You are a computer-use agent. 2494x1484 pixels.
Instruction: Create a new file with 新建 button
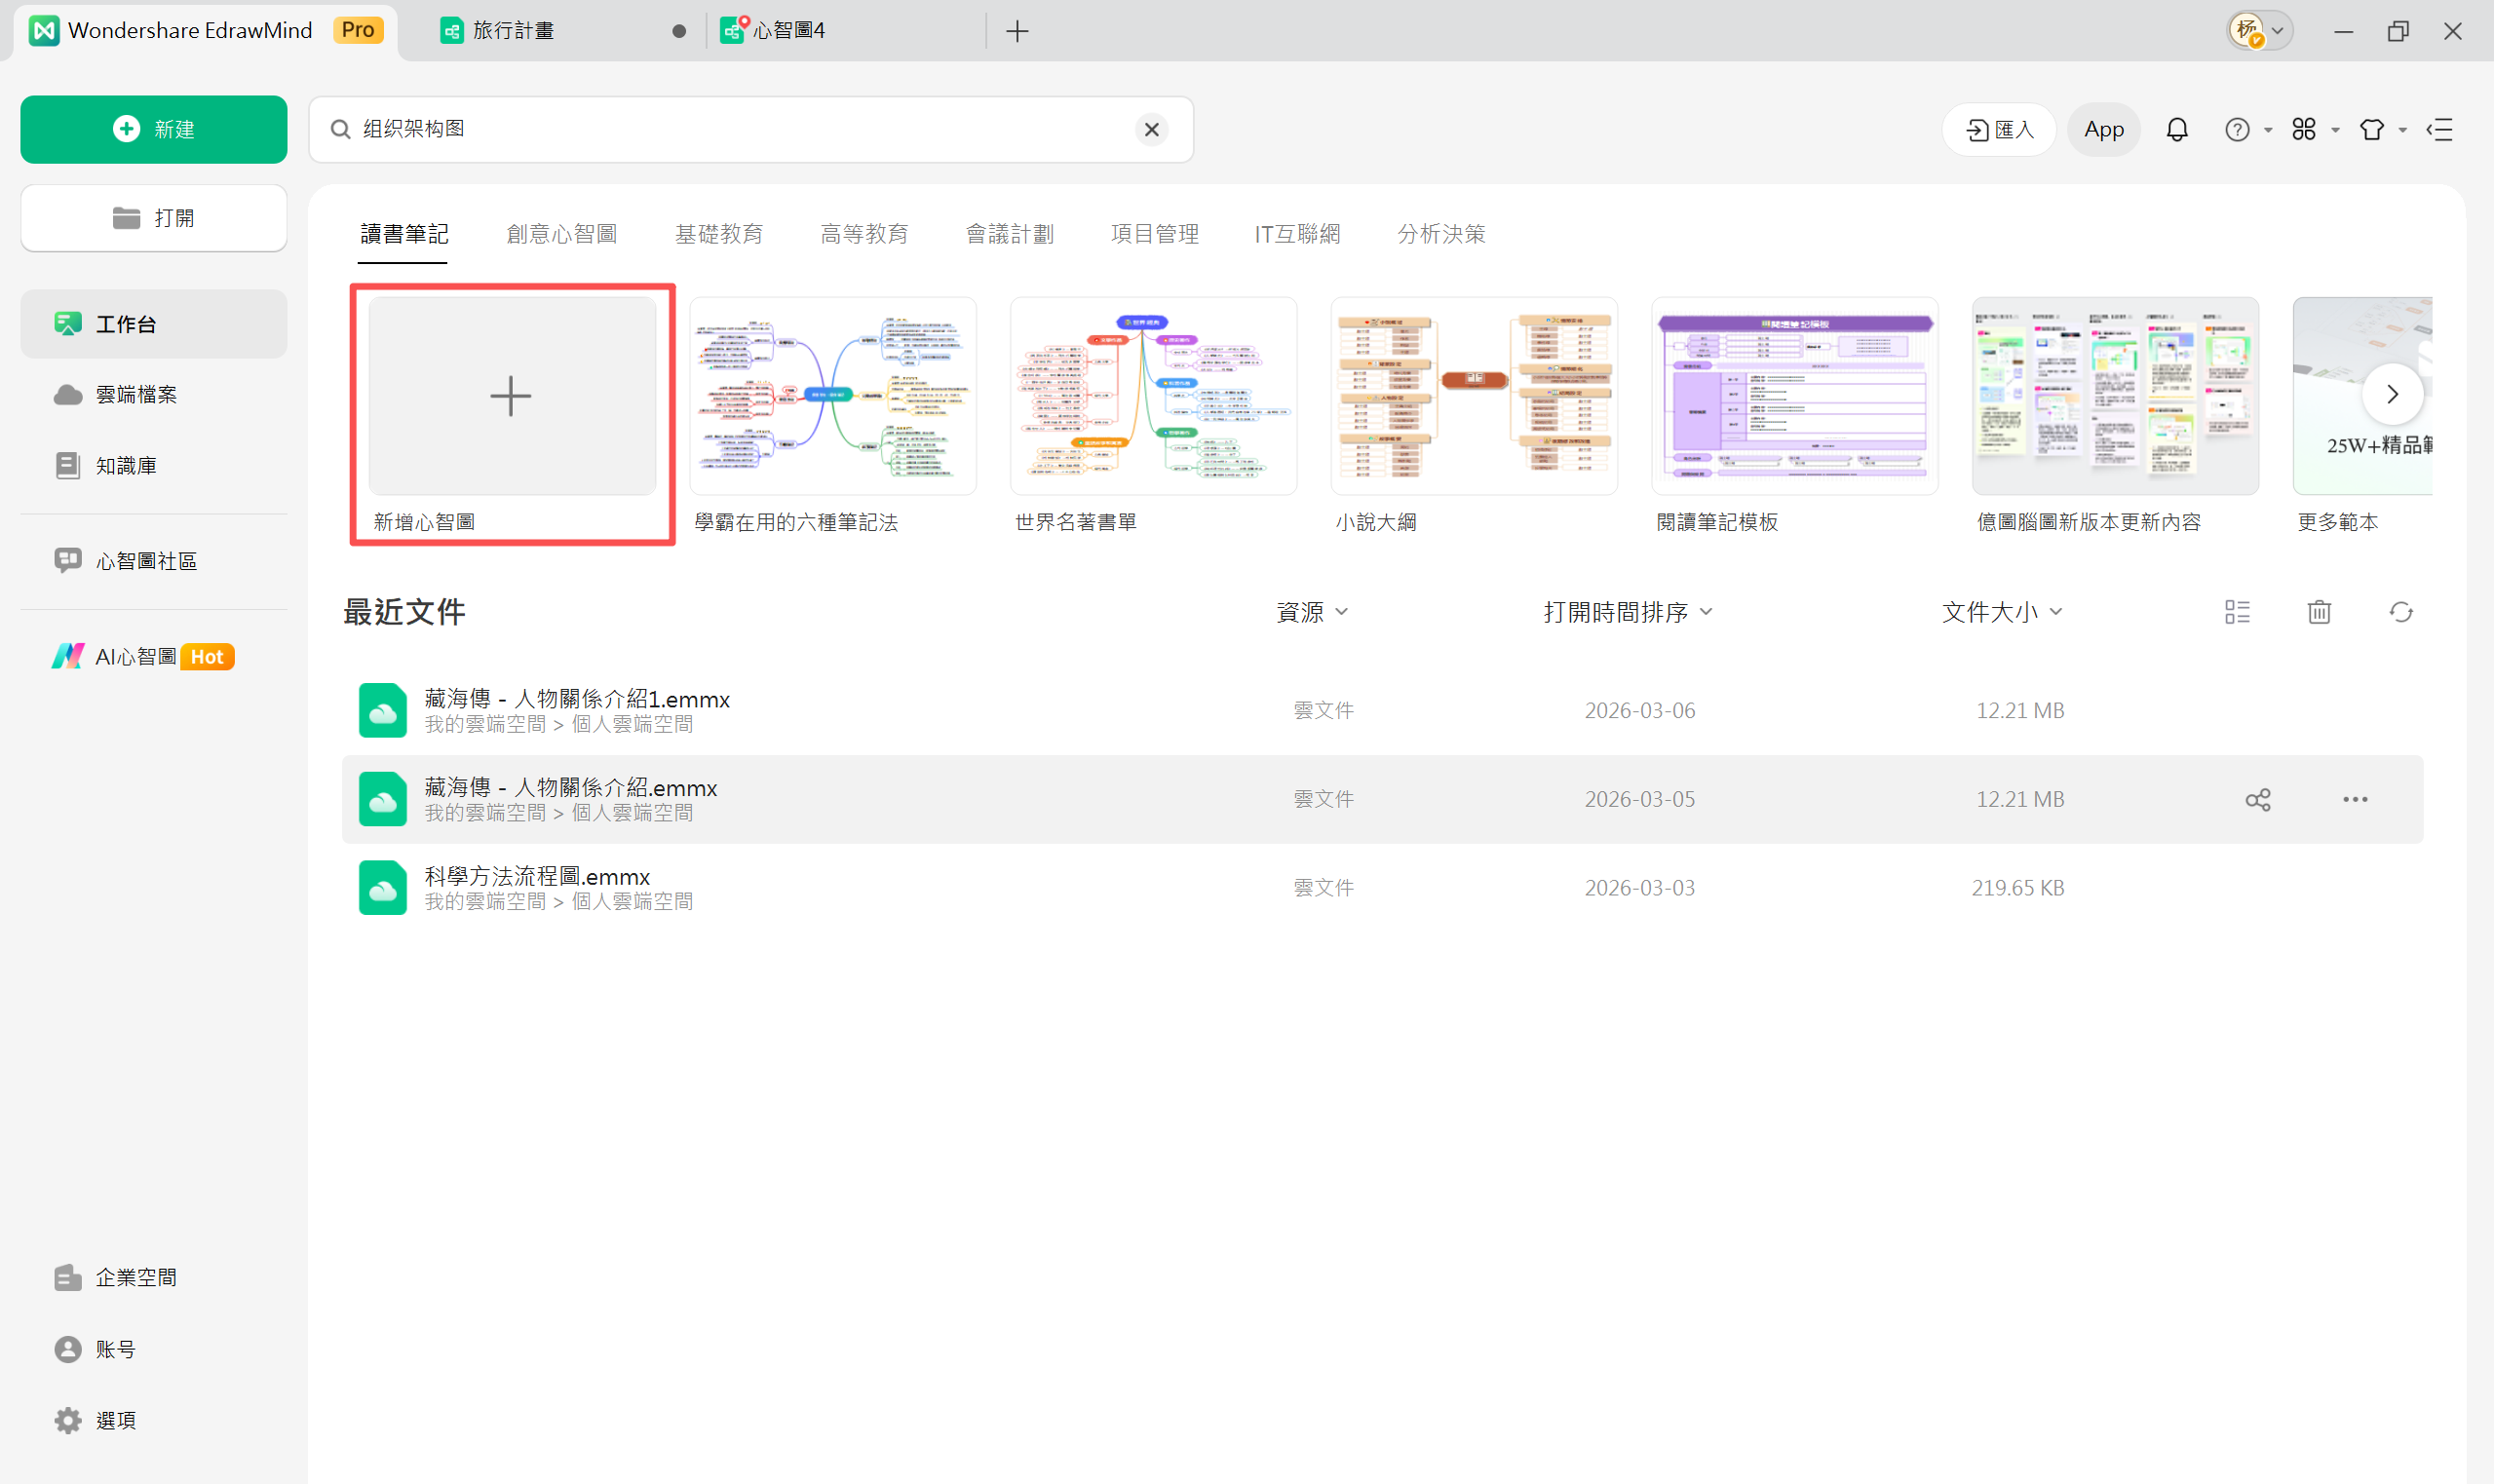click(x=153, y=128)
